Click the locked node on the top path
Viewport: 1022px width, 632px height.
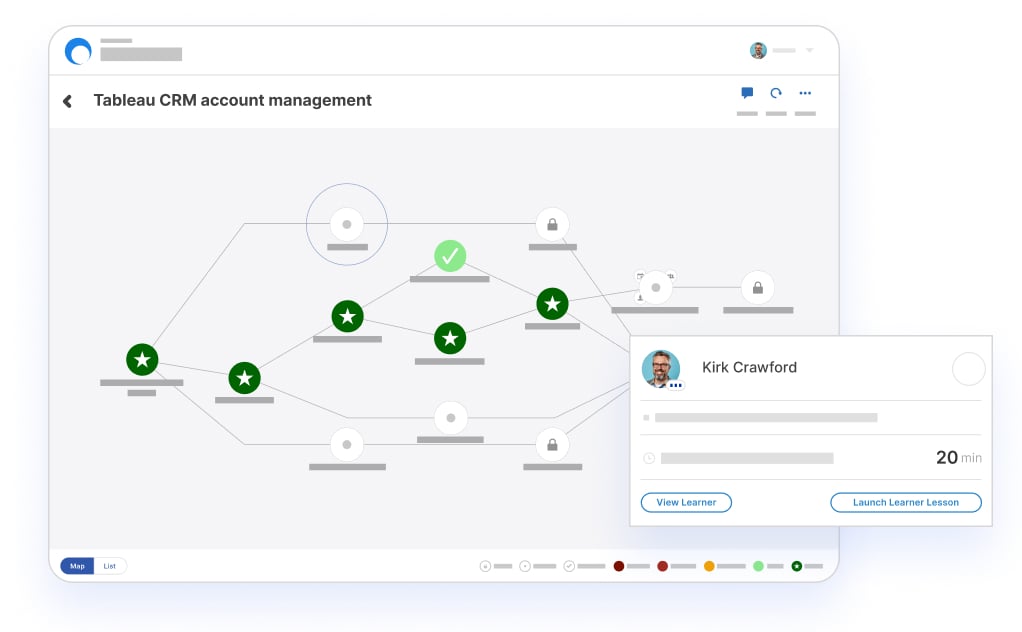tap(552, 224)
